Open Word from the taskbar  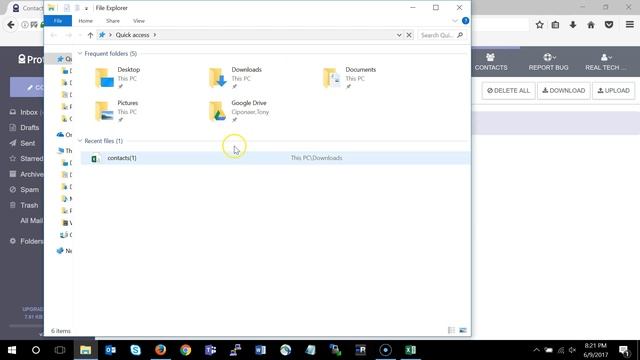pyautogui.click(x=260, y=350)
